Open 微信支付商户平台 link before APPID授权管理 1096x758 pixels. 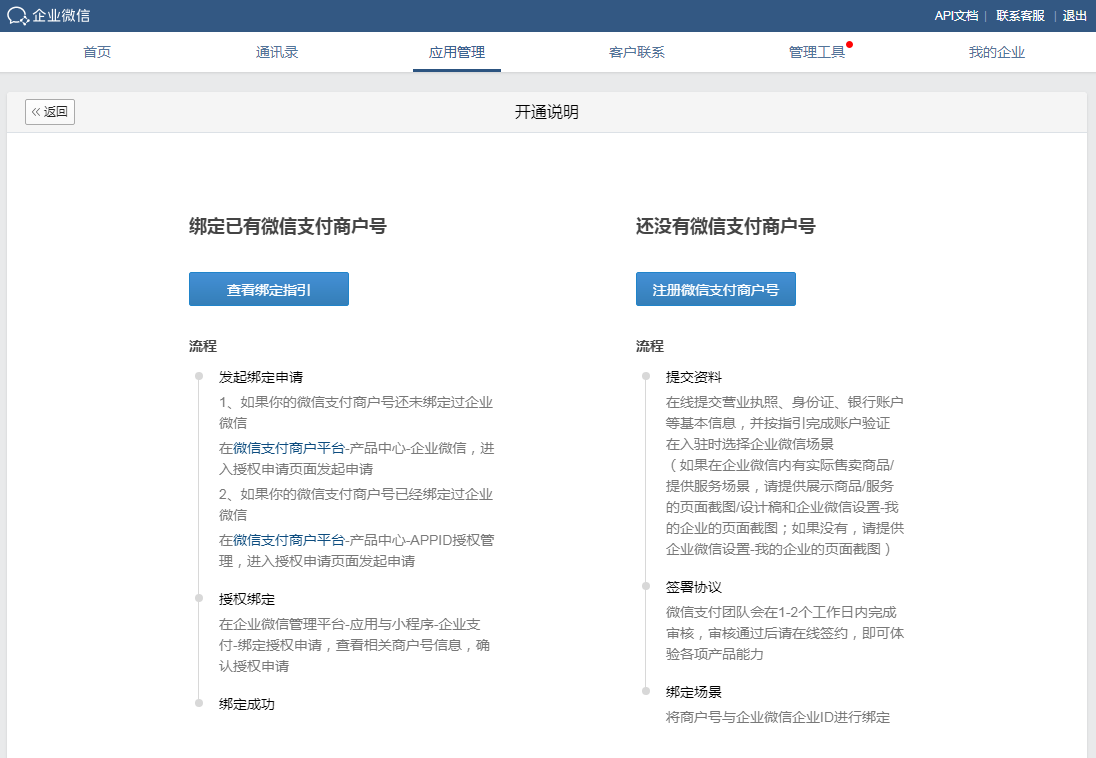(x=289, y=540)
